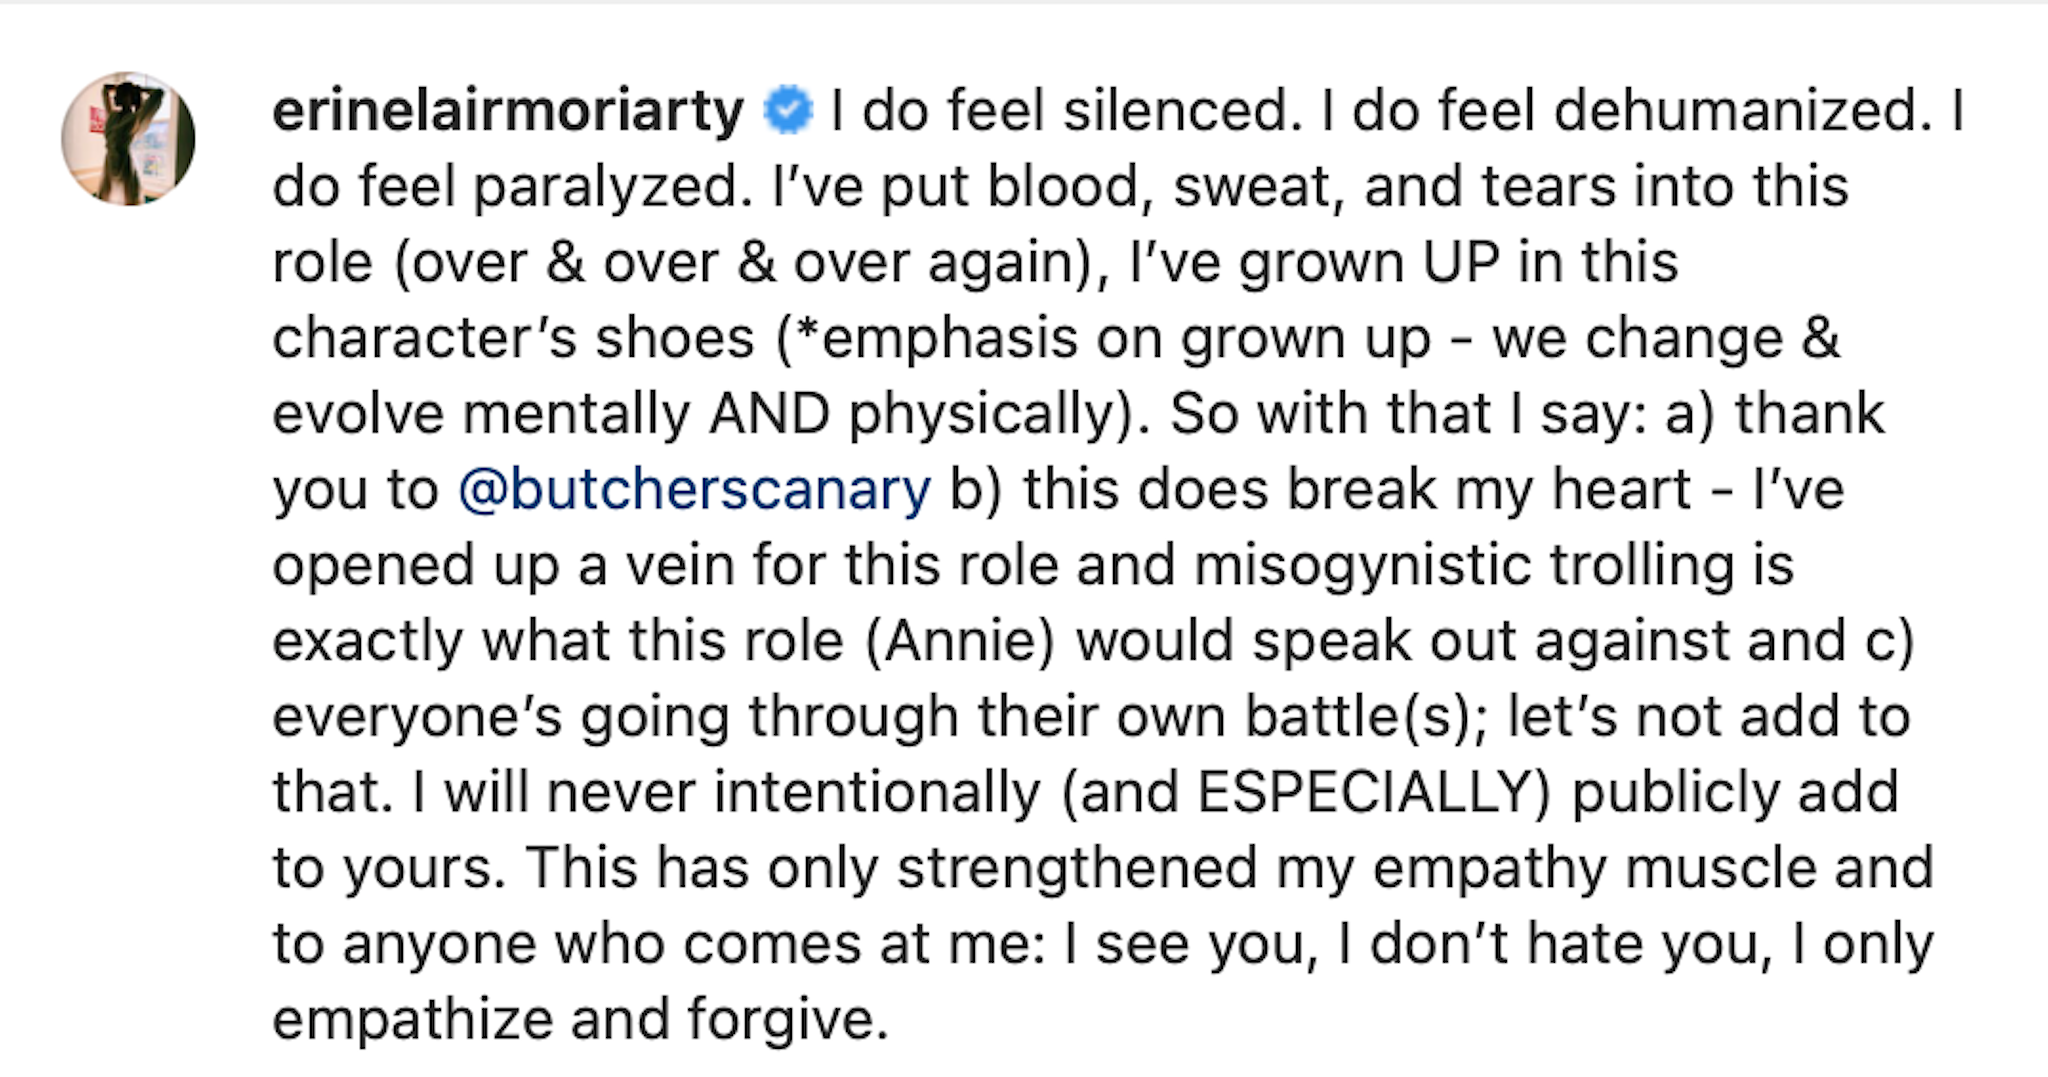2048x1077 pixels.
Task: Click the erinelairmoriarty username
Action: tap(508, 110)
